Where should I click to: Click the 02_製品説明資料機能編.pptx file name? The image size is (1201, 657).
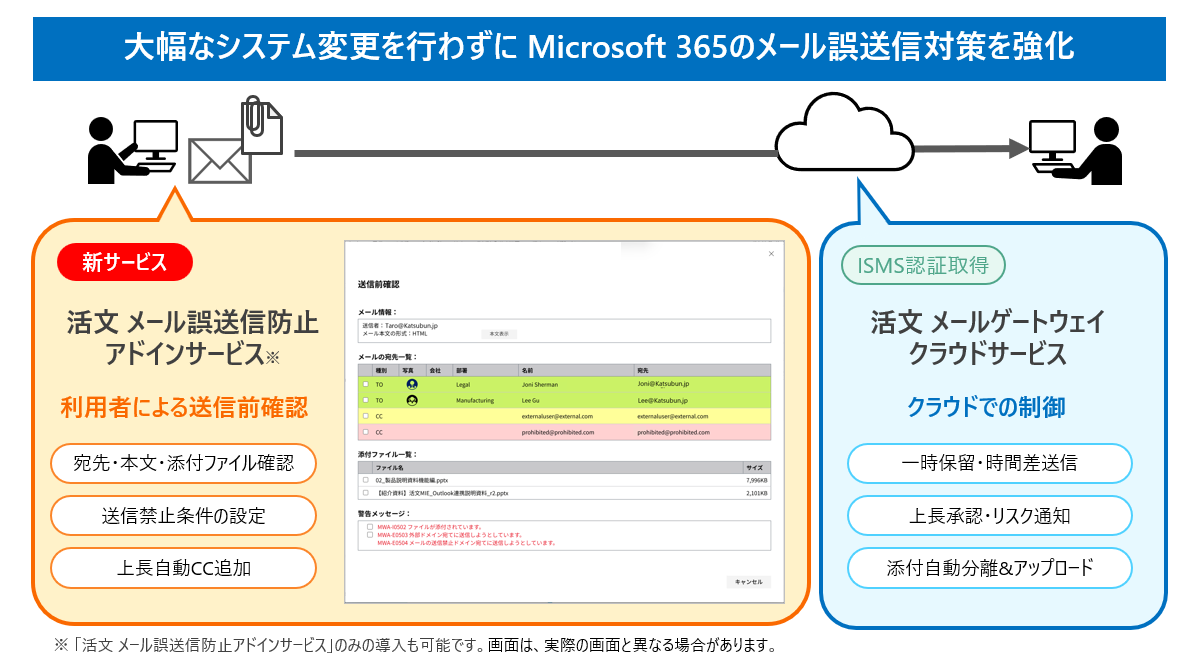[x=412, y=480]
